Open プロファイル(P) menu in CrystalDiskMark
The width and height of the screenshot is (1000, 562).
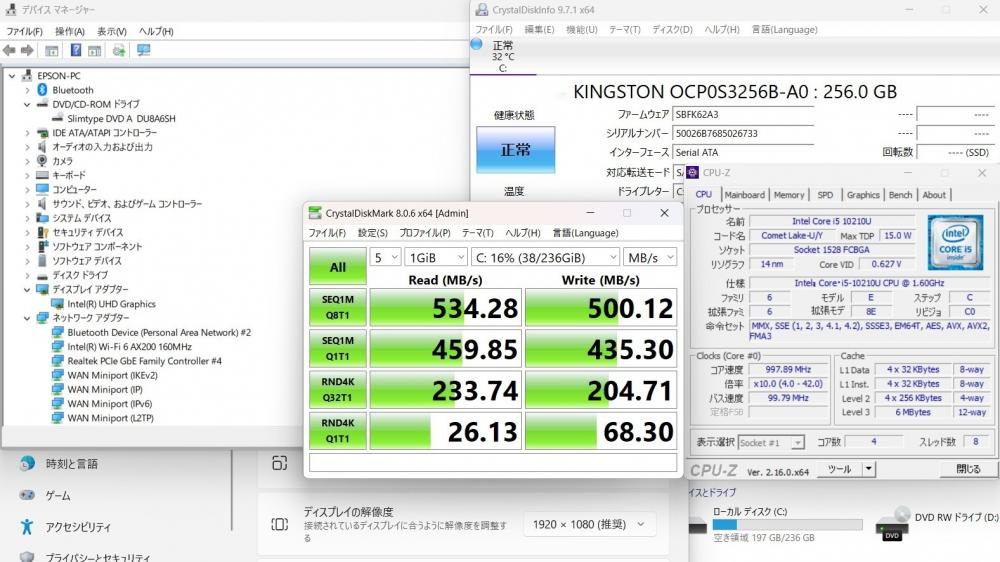click(425, 233)
